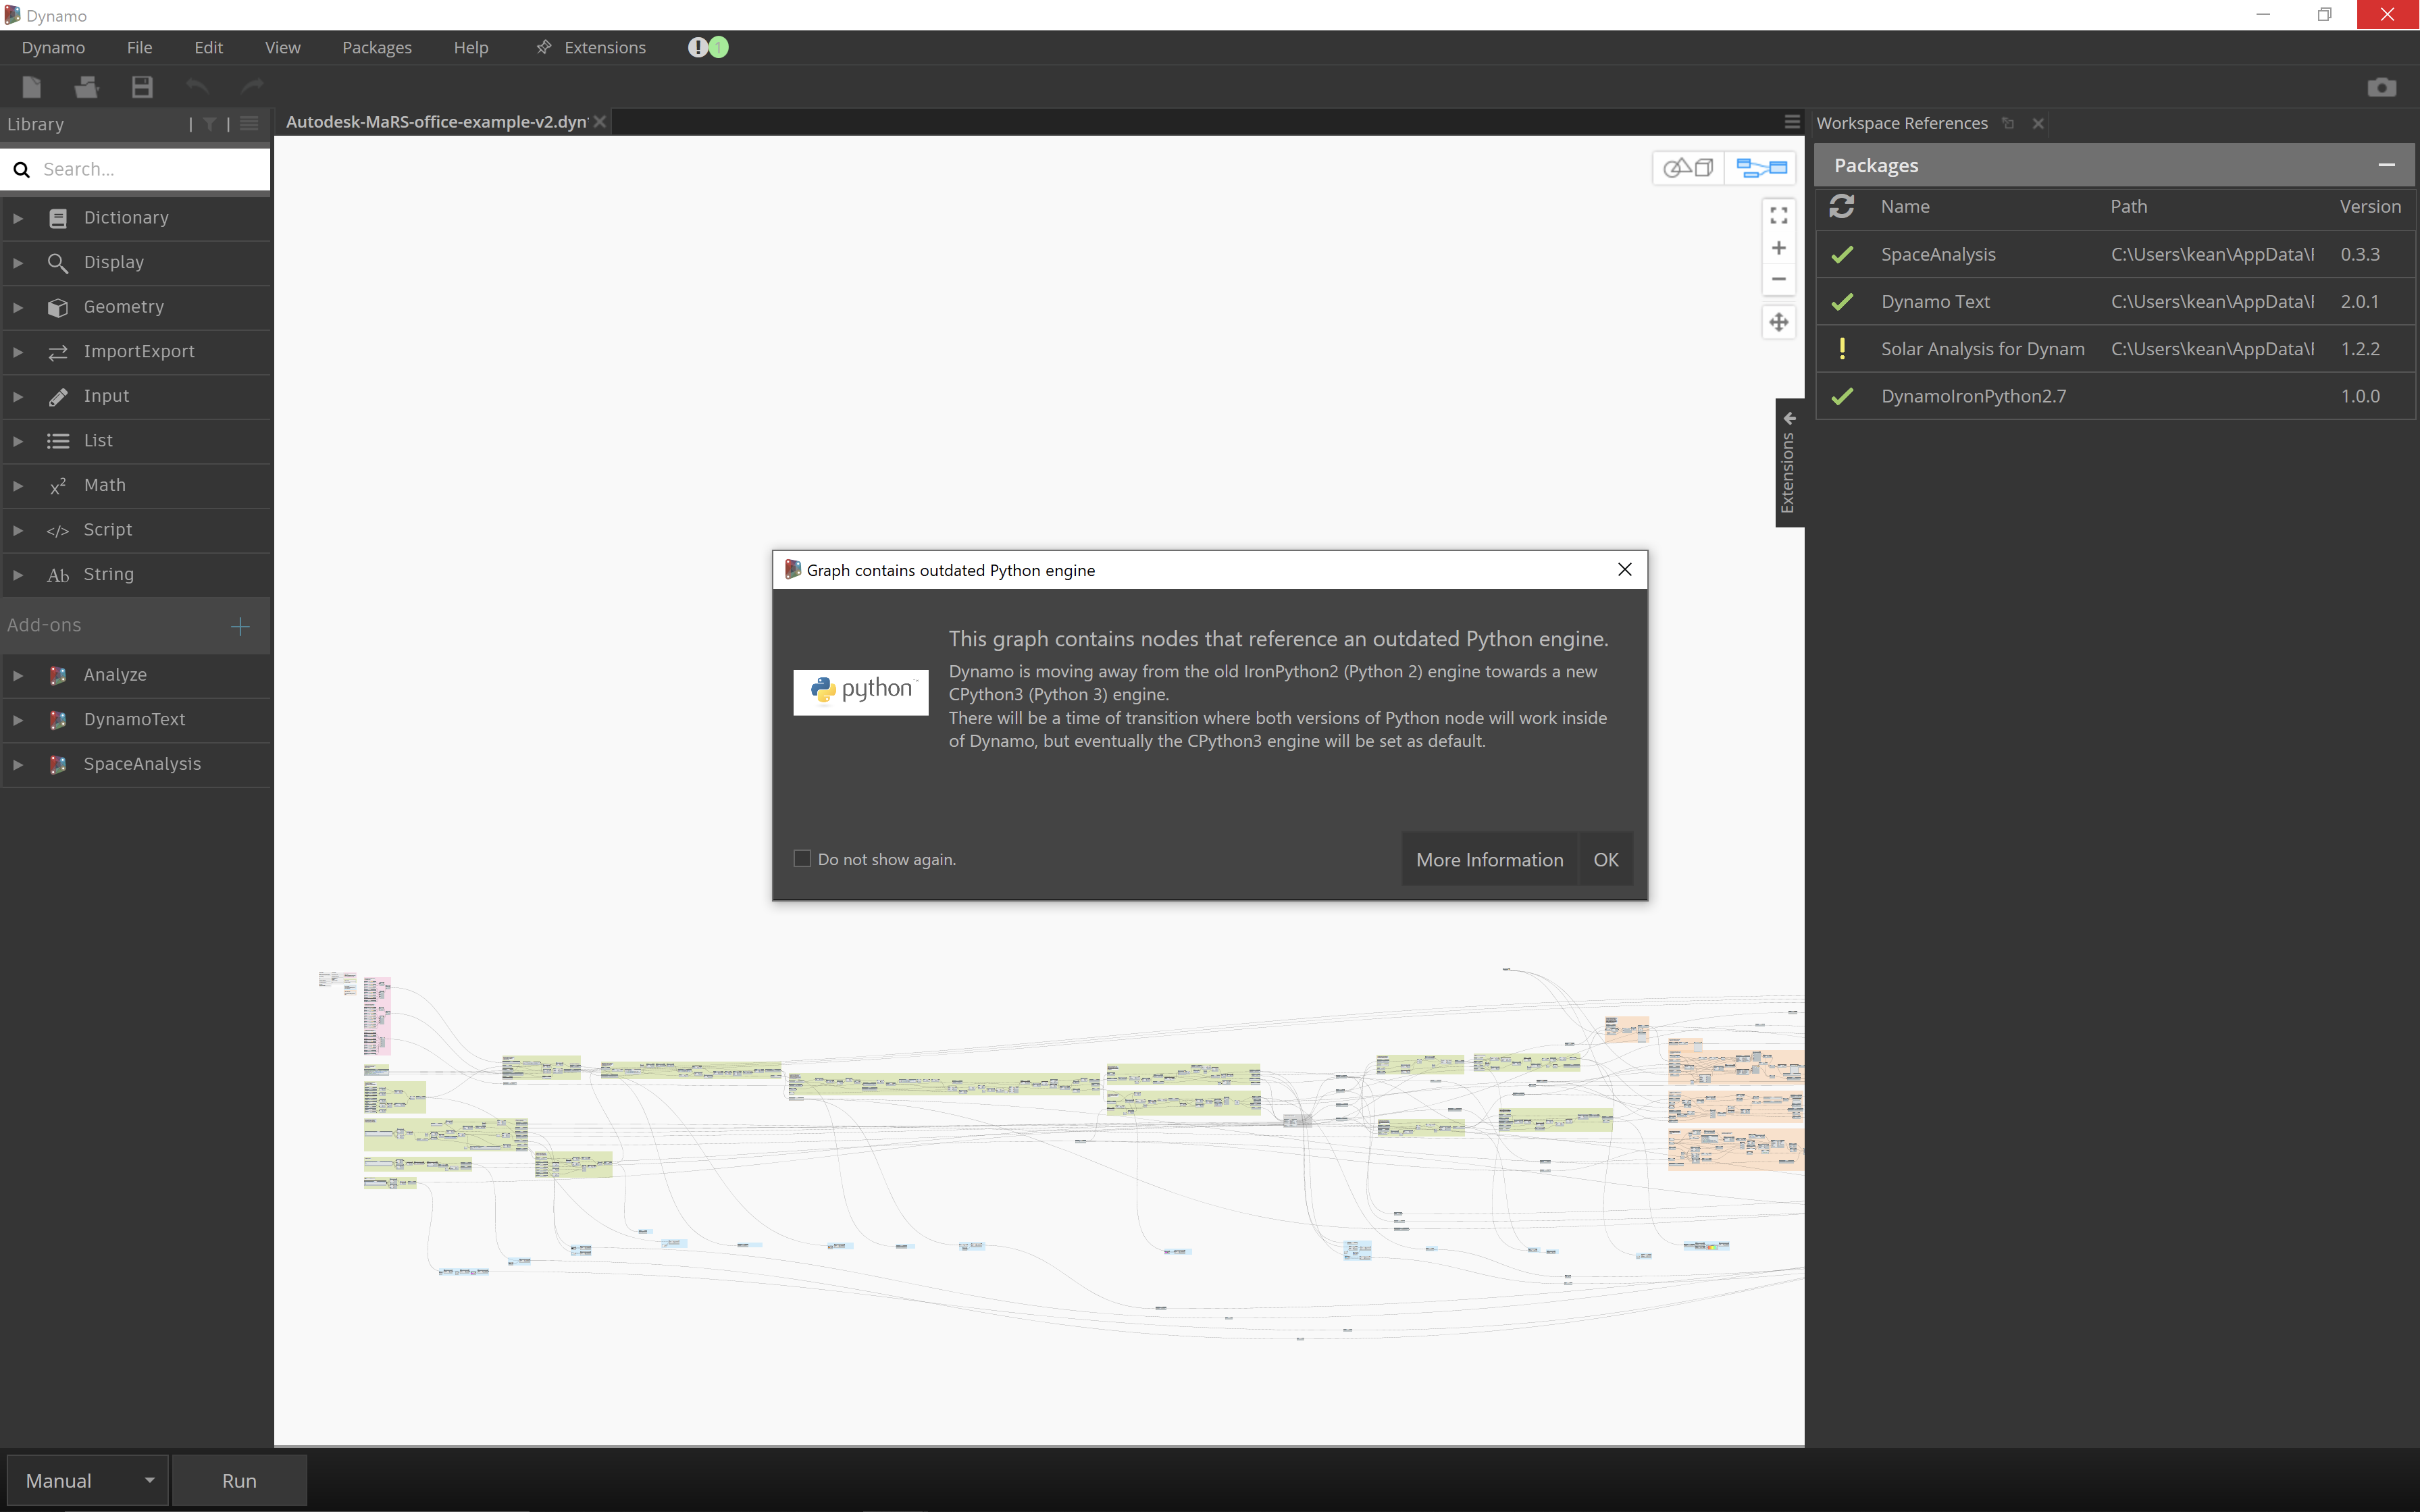This screenshot has height=1512, width=2420.
Task: Refresh the packages list icon
Action: (1841, 206)
